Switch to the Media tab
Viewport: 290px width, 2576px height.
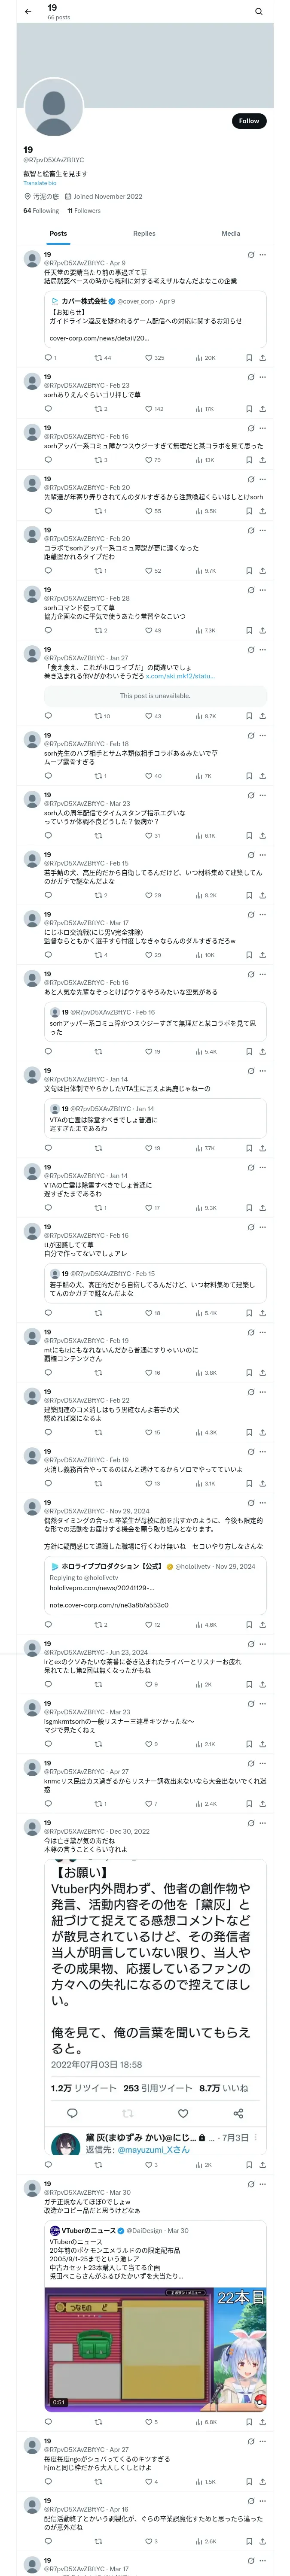230,234
